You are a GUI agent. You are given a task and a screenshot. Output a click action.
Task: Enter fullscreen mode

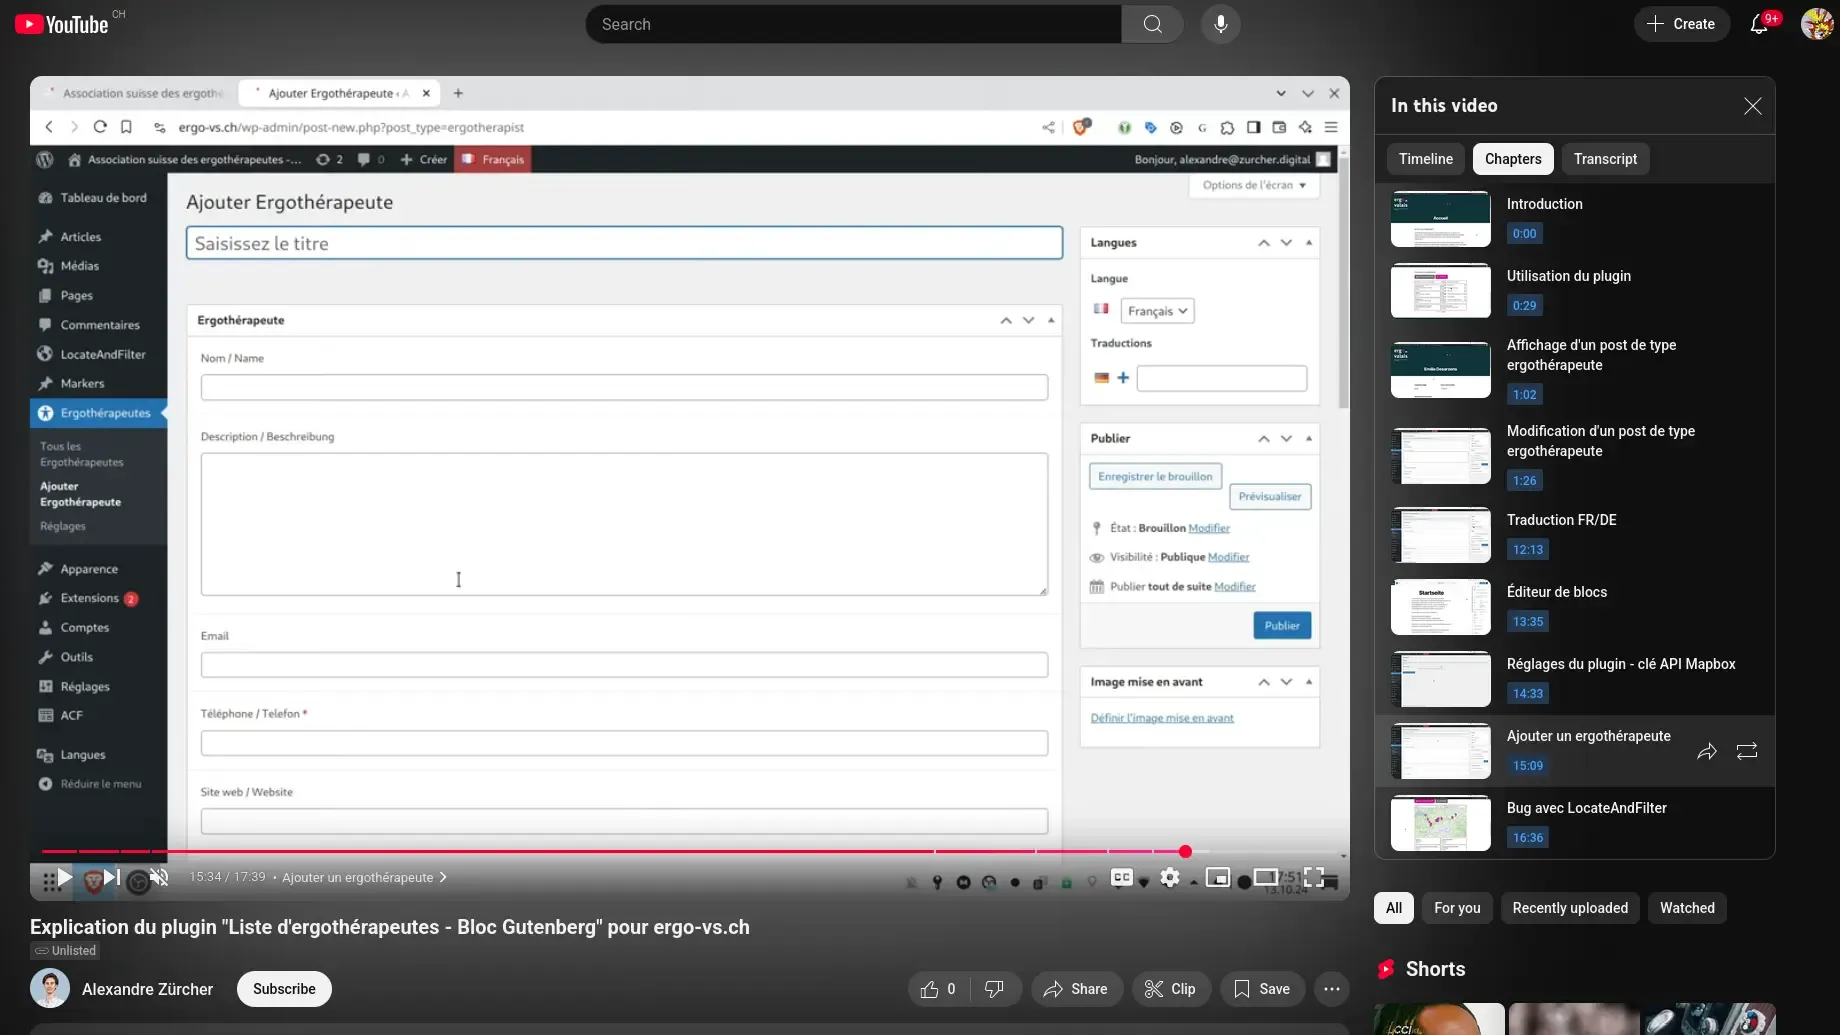(x=1314, y=878)
